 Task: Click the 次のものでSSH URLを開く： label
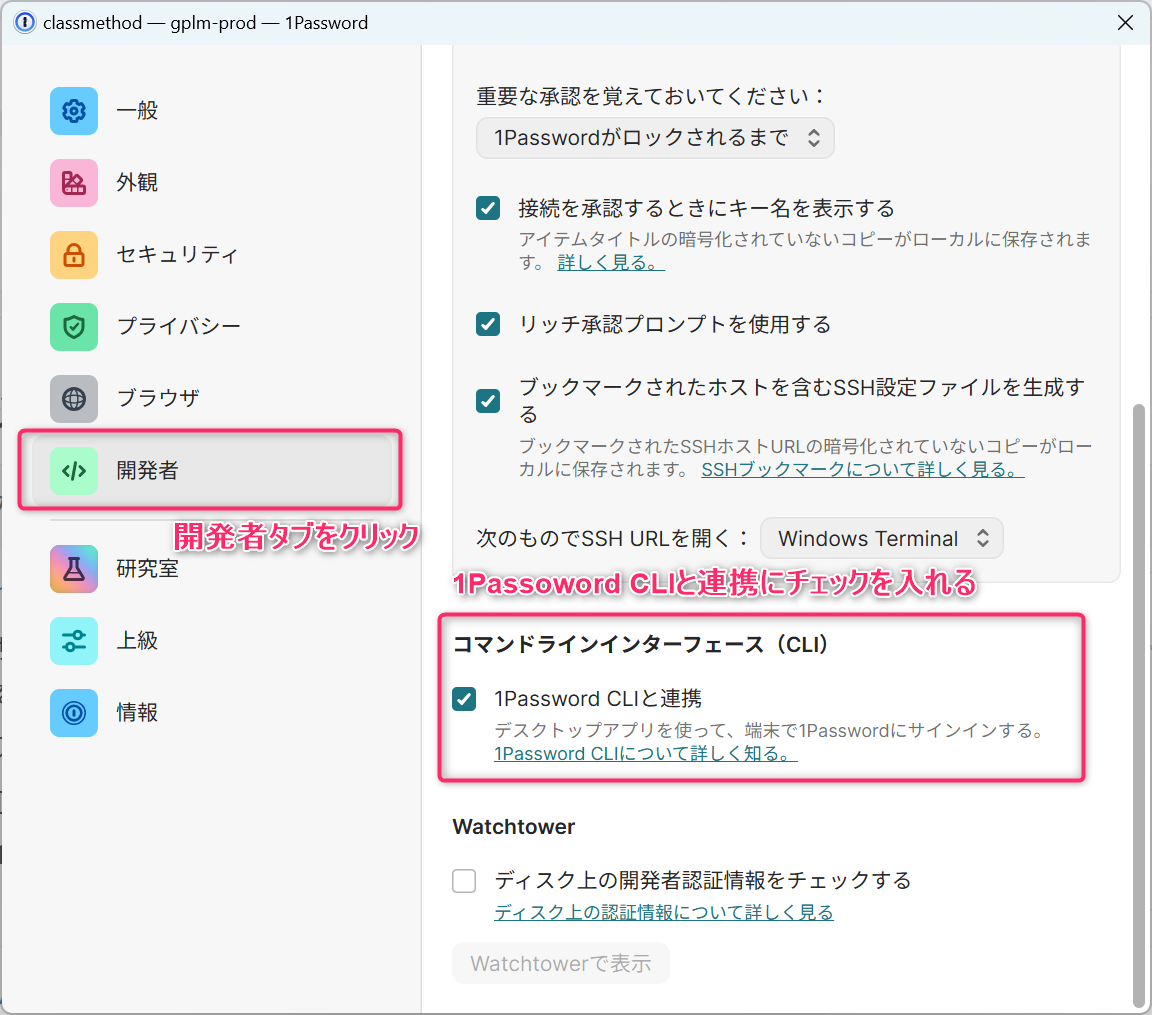(x=613, y=538)
